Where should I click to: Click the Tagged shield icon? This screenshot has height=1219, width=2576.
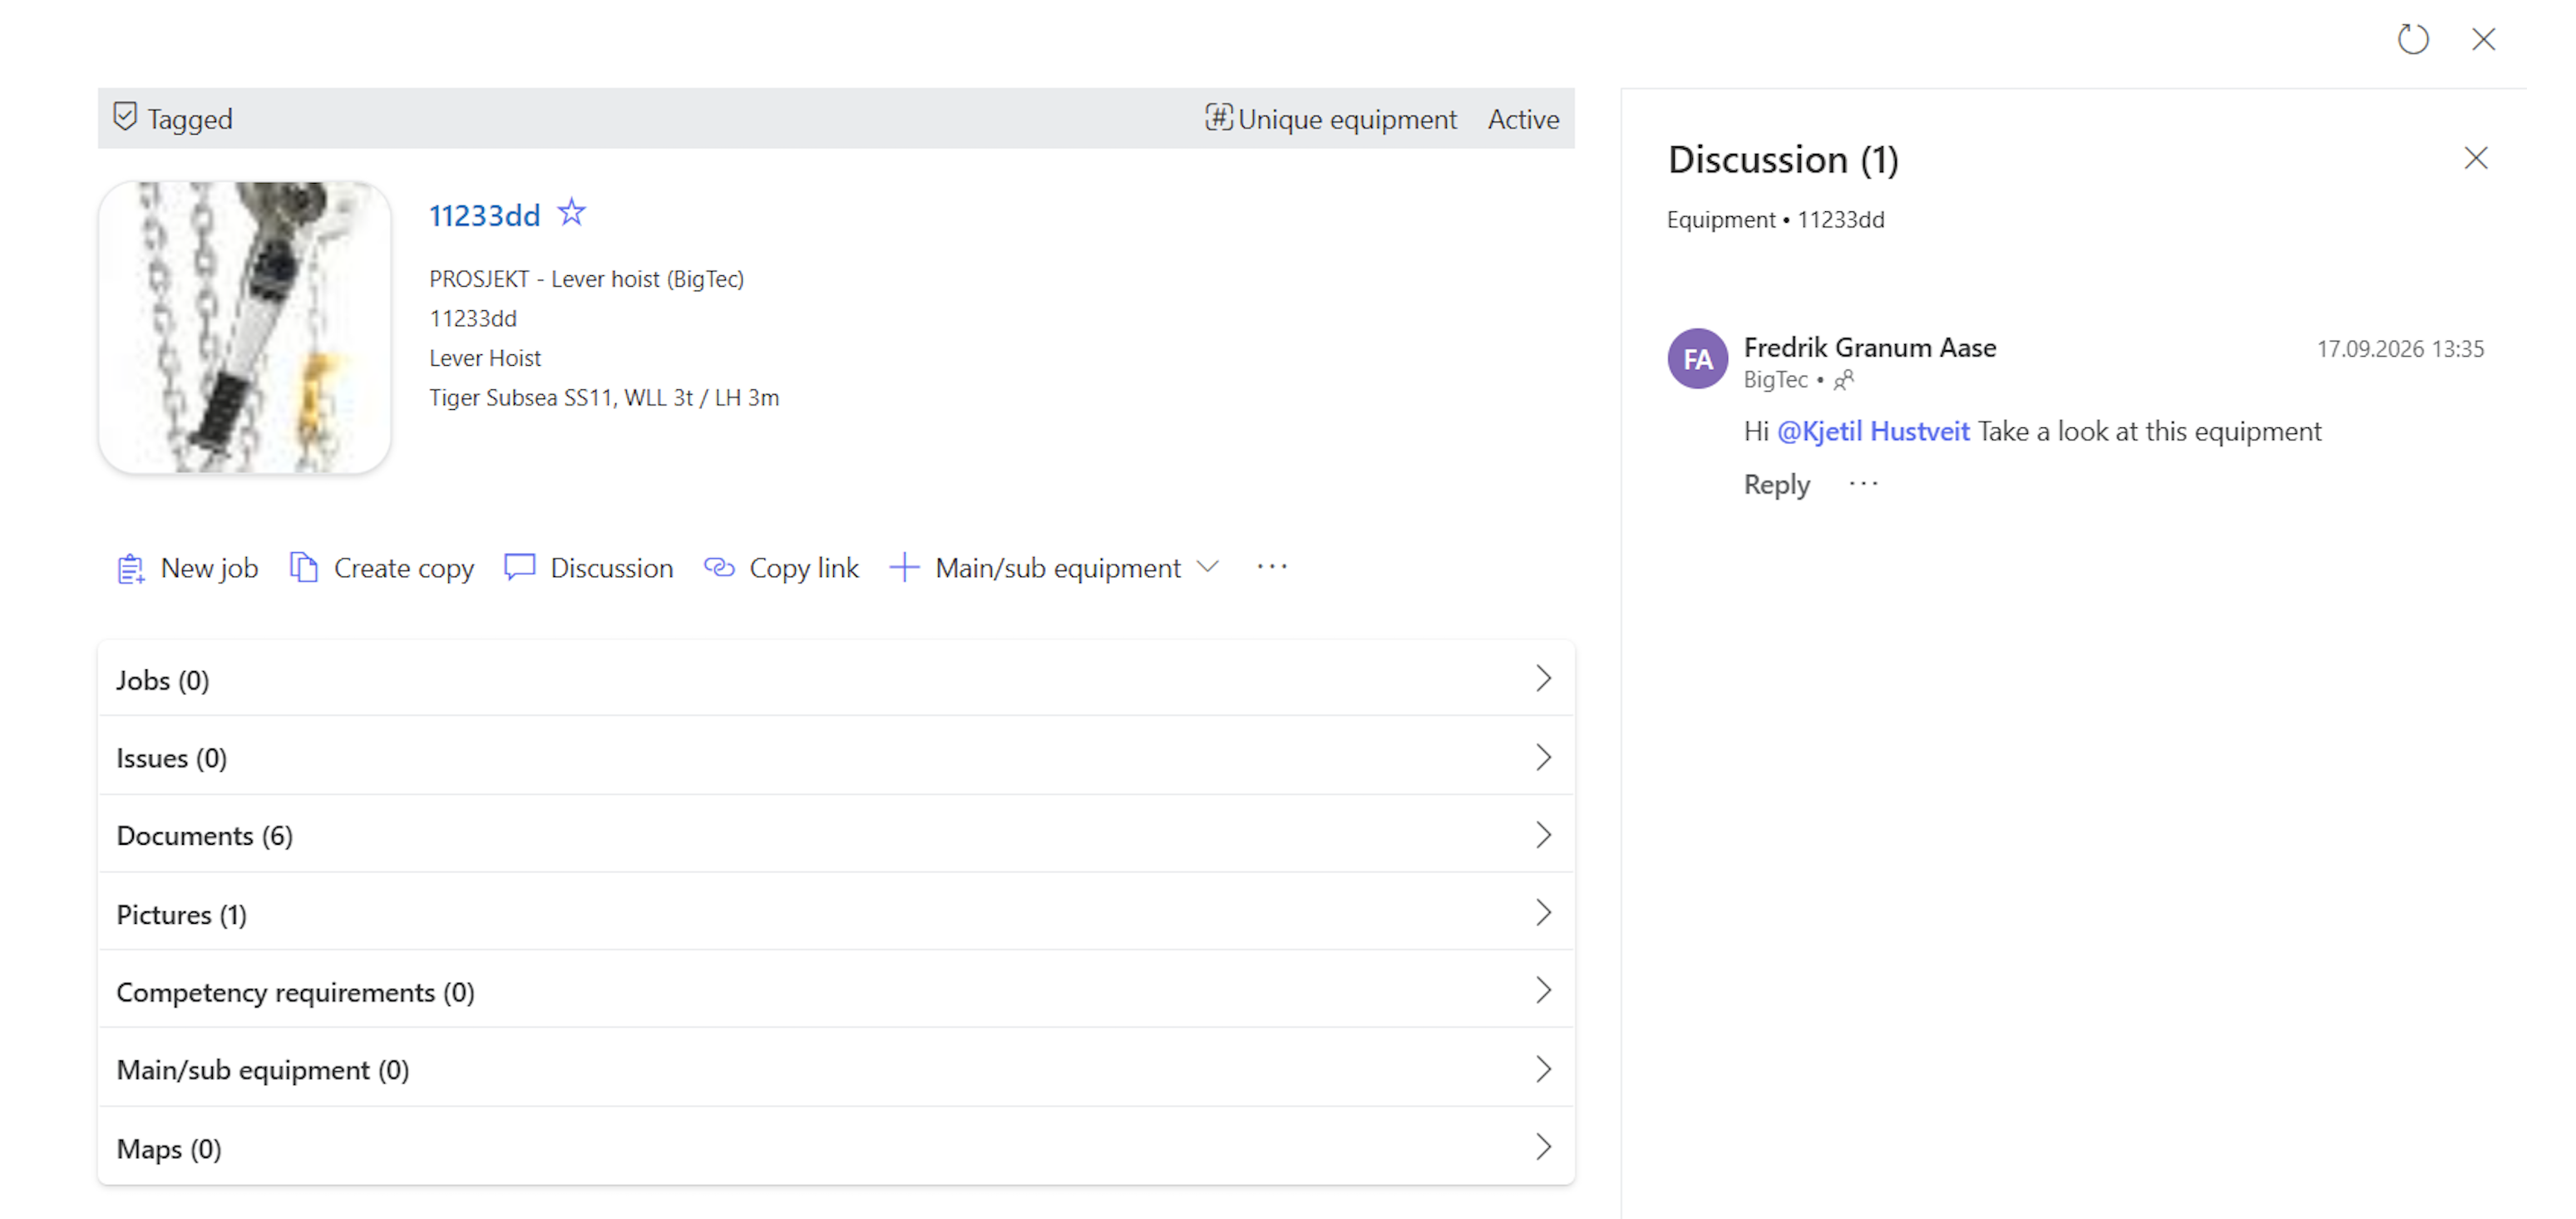coord(125,117)
